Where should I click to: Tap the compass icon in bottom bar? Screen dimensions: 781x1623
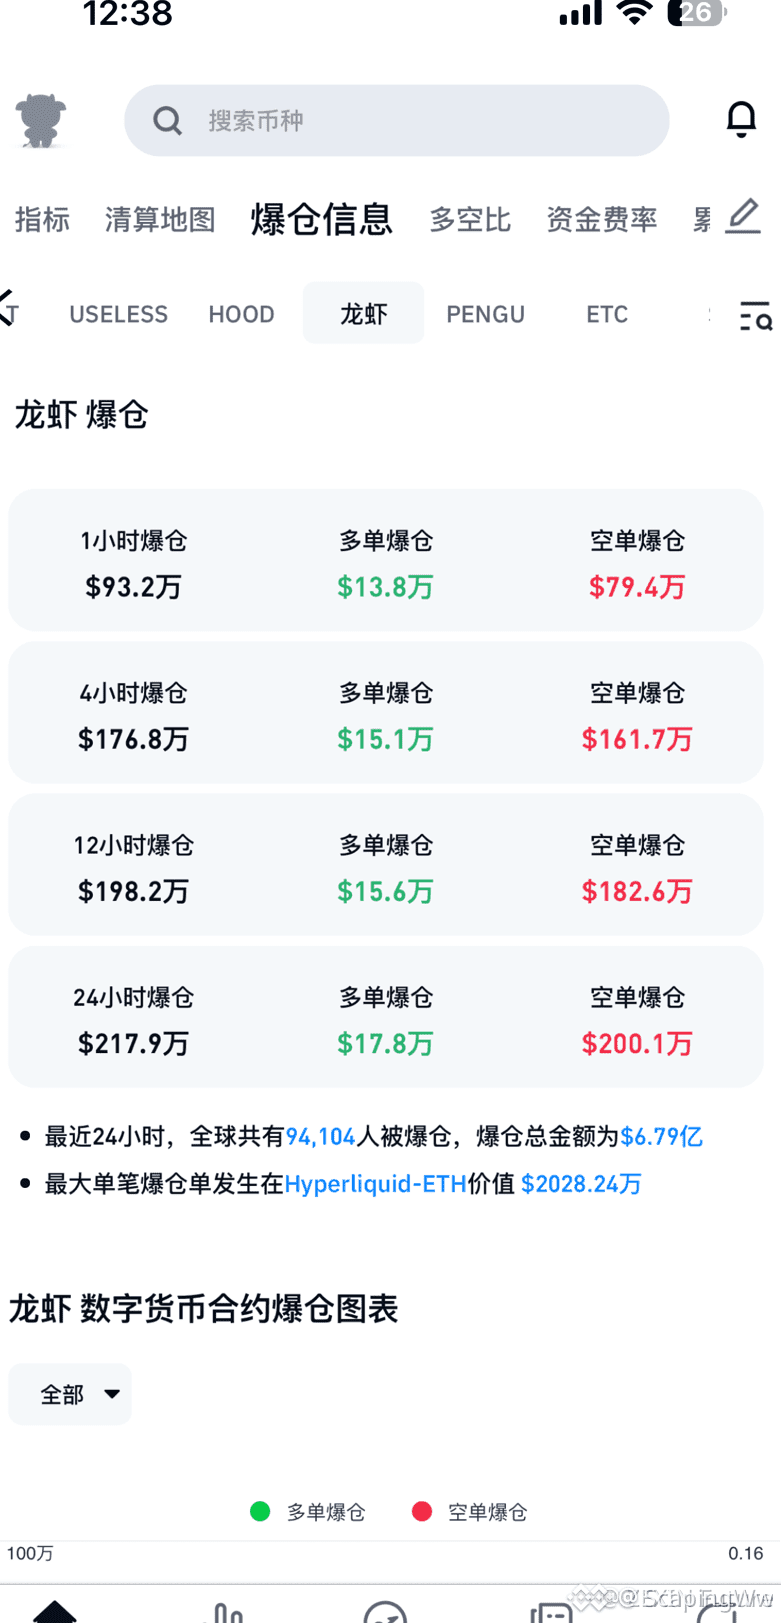pyautogui.click(x=385, y=1611)
